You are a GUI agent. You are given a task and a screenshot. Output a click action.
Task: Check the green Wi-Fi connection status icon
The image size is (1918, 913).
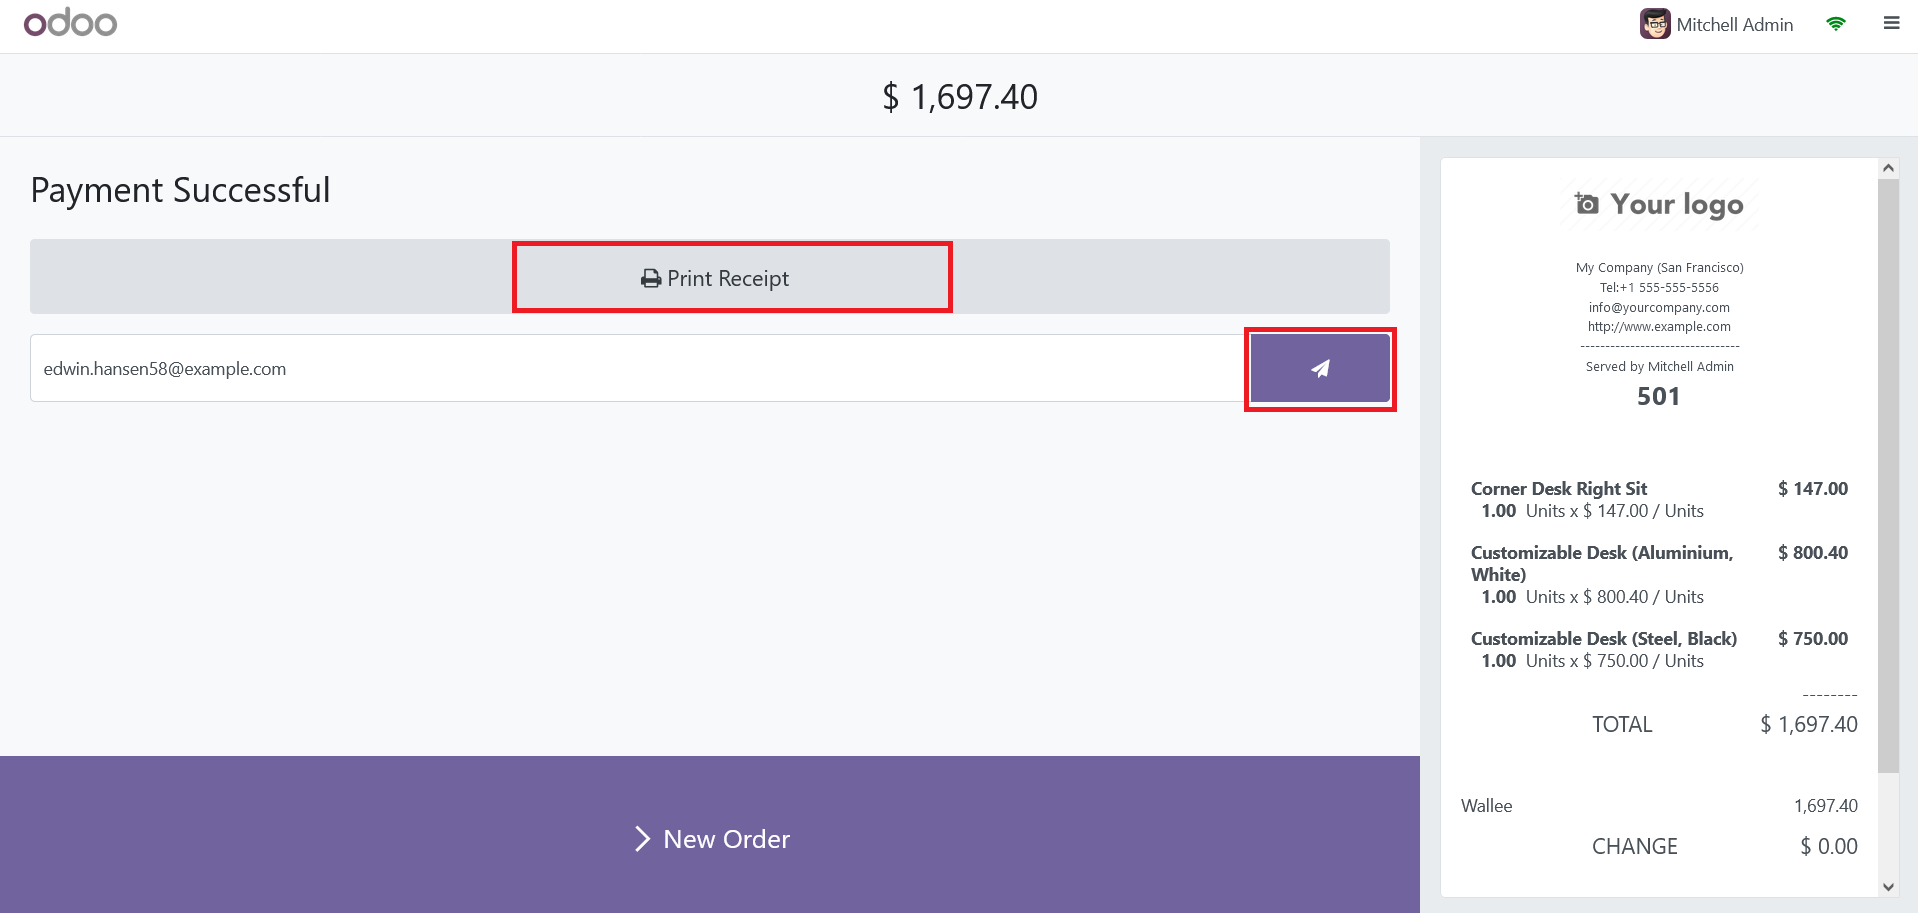coord(1836,24)
